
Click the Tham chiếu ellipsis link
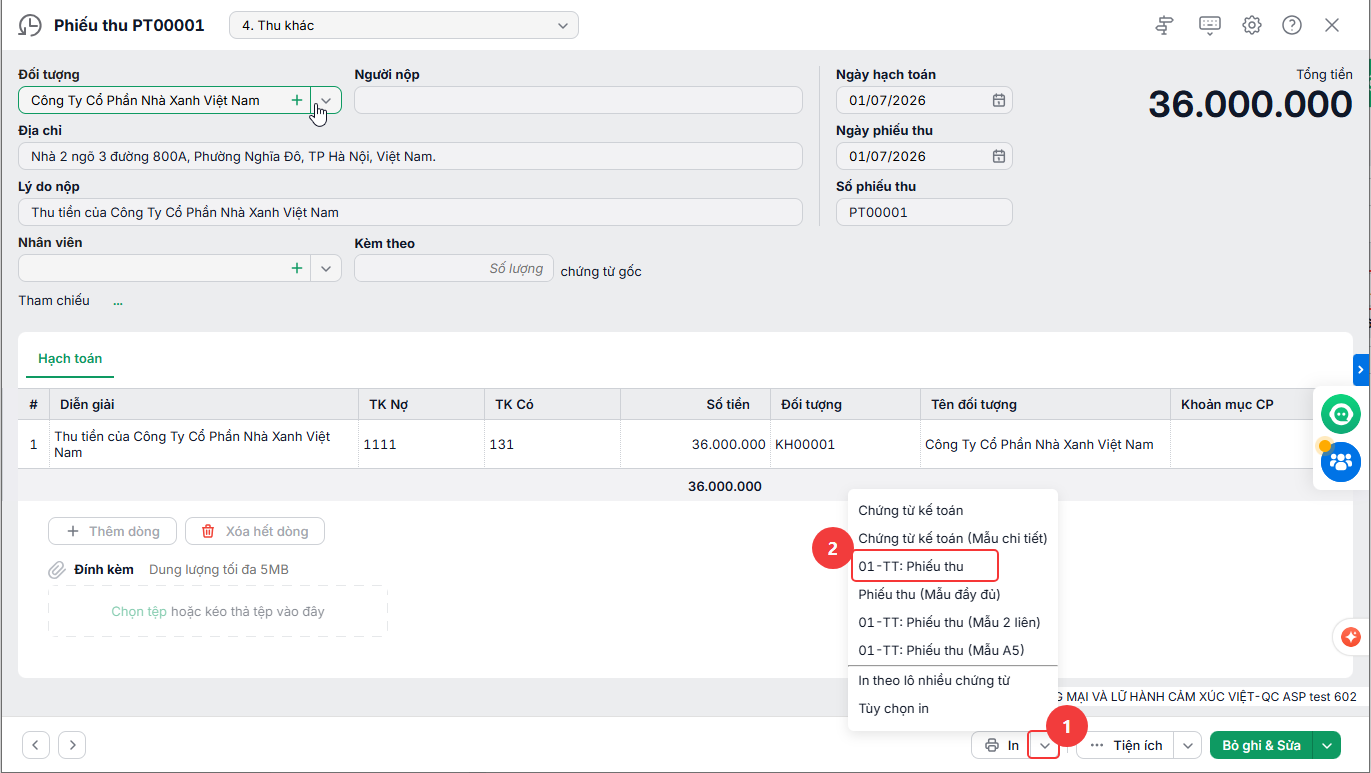118,301
